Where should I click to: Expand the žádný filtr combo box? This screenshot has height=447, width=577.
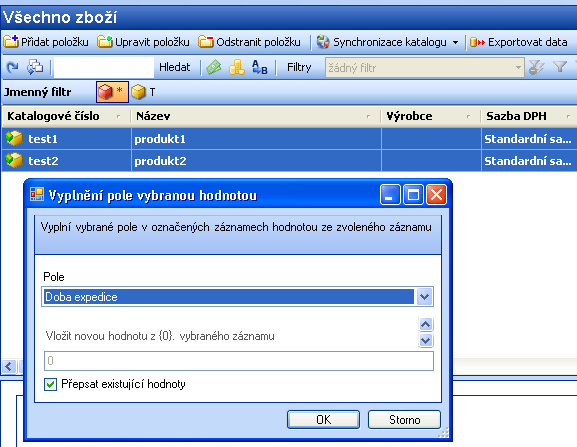point(425,67)
